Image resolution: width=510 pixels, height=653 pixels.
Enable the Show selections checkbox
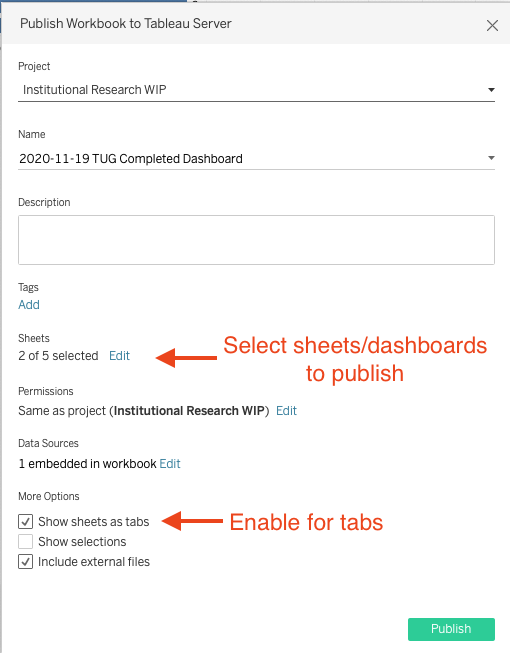[x=25, y=541]
